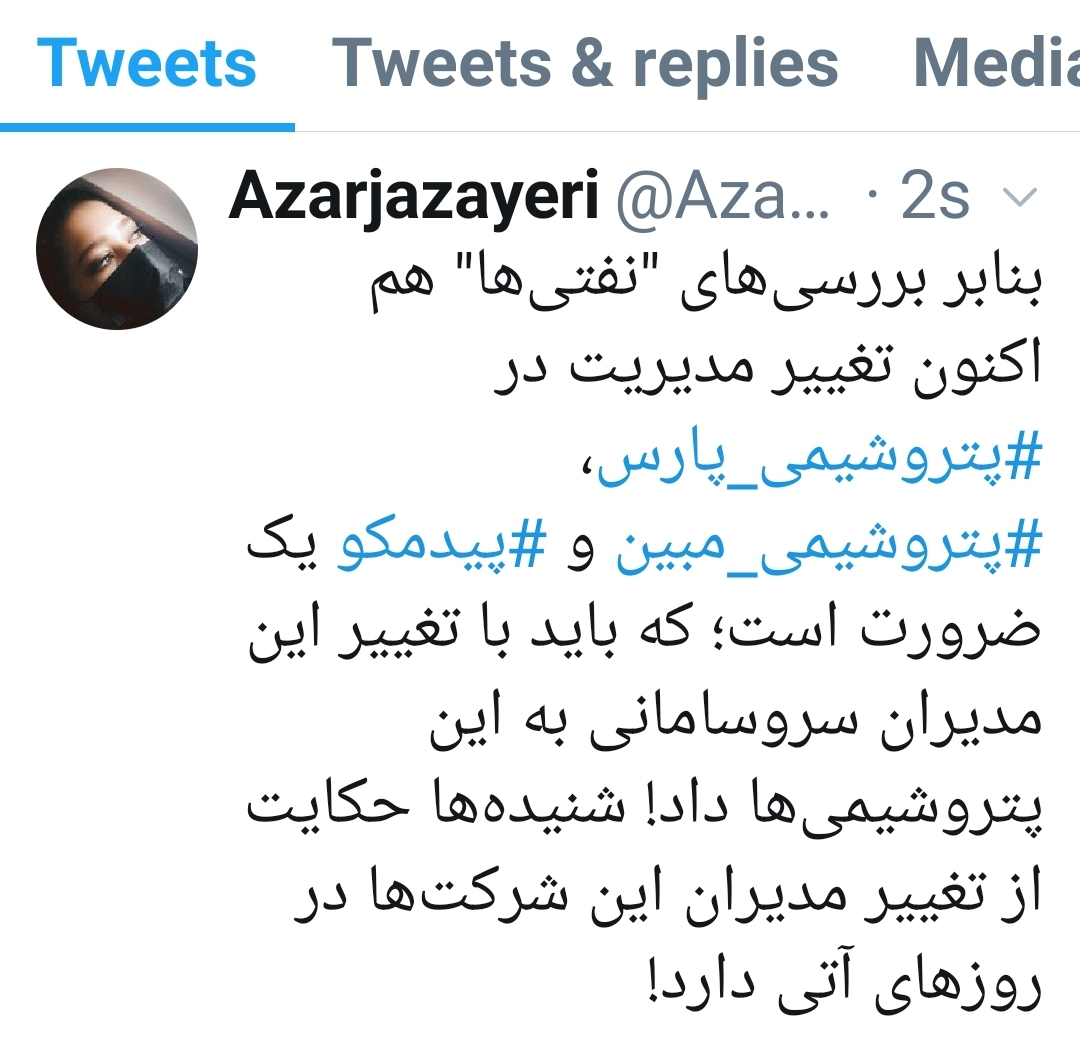Screen dimensions: 1080x1037
Task: Open the tweet options chevron menu
Action: [x=1020, y=198]
